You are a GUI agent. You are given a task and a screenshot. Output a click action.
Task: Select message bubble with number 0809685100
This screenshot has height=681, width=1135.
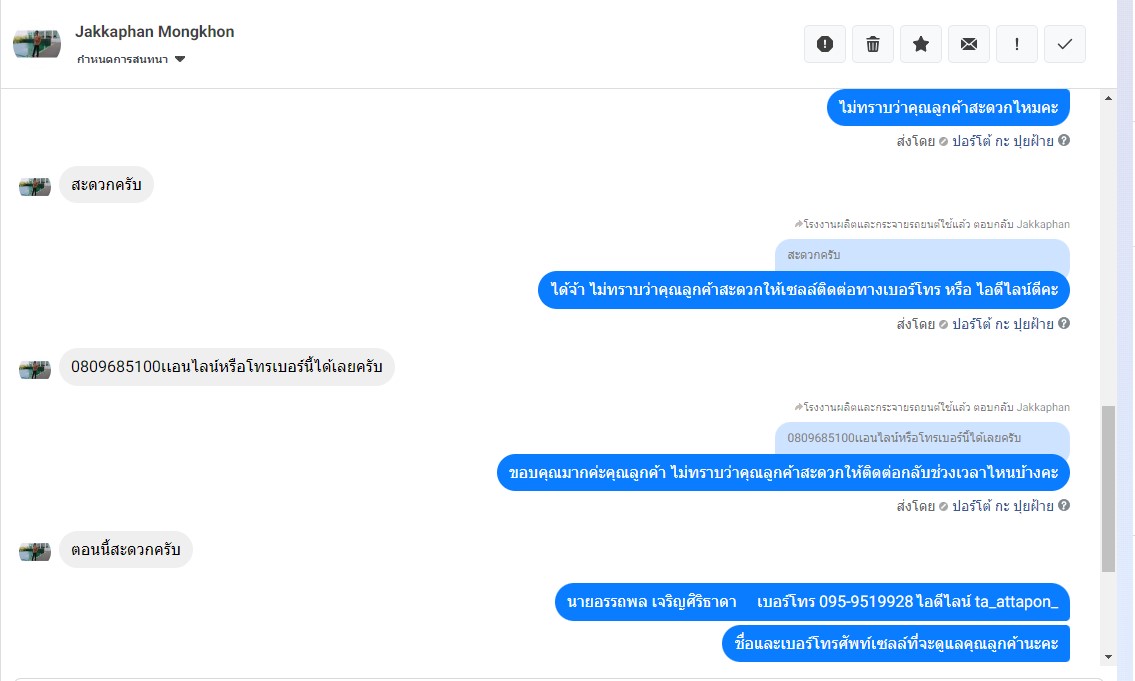pyautogui.click(x=227, y=367)
